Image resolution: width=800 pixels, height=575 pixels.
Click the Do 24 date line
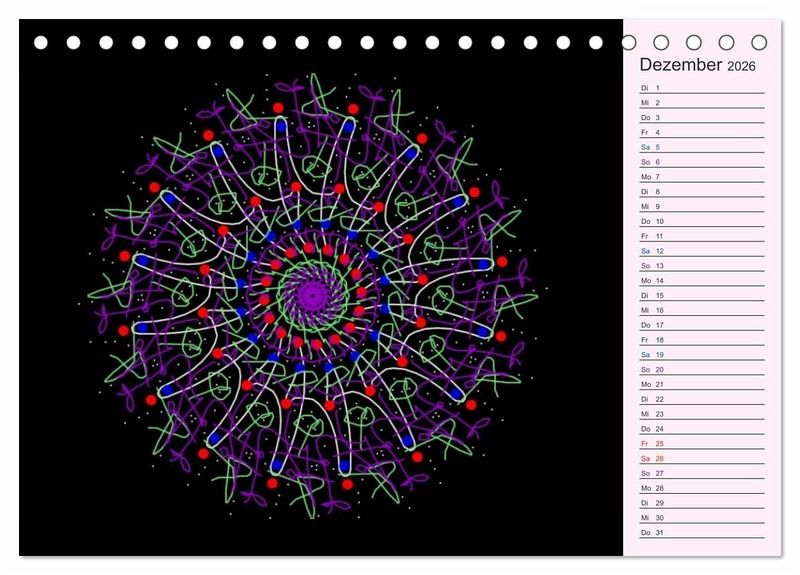point(702,429)
